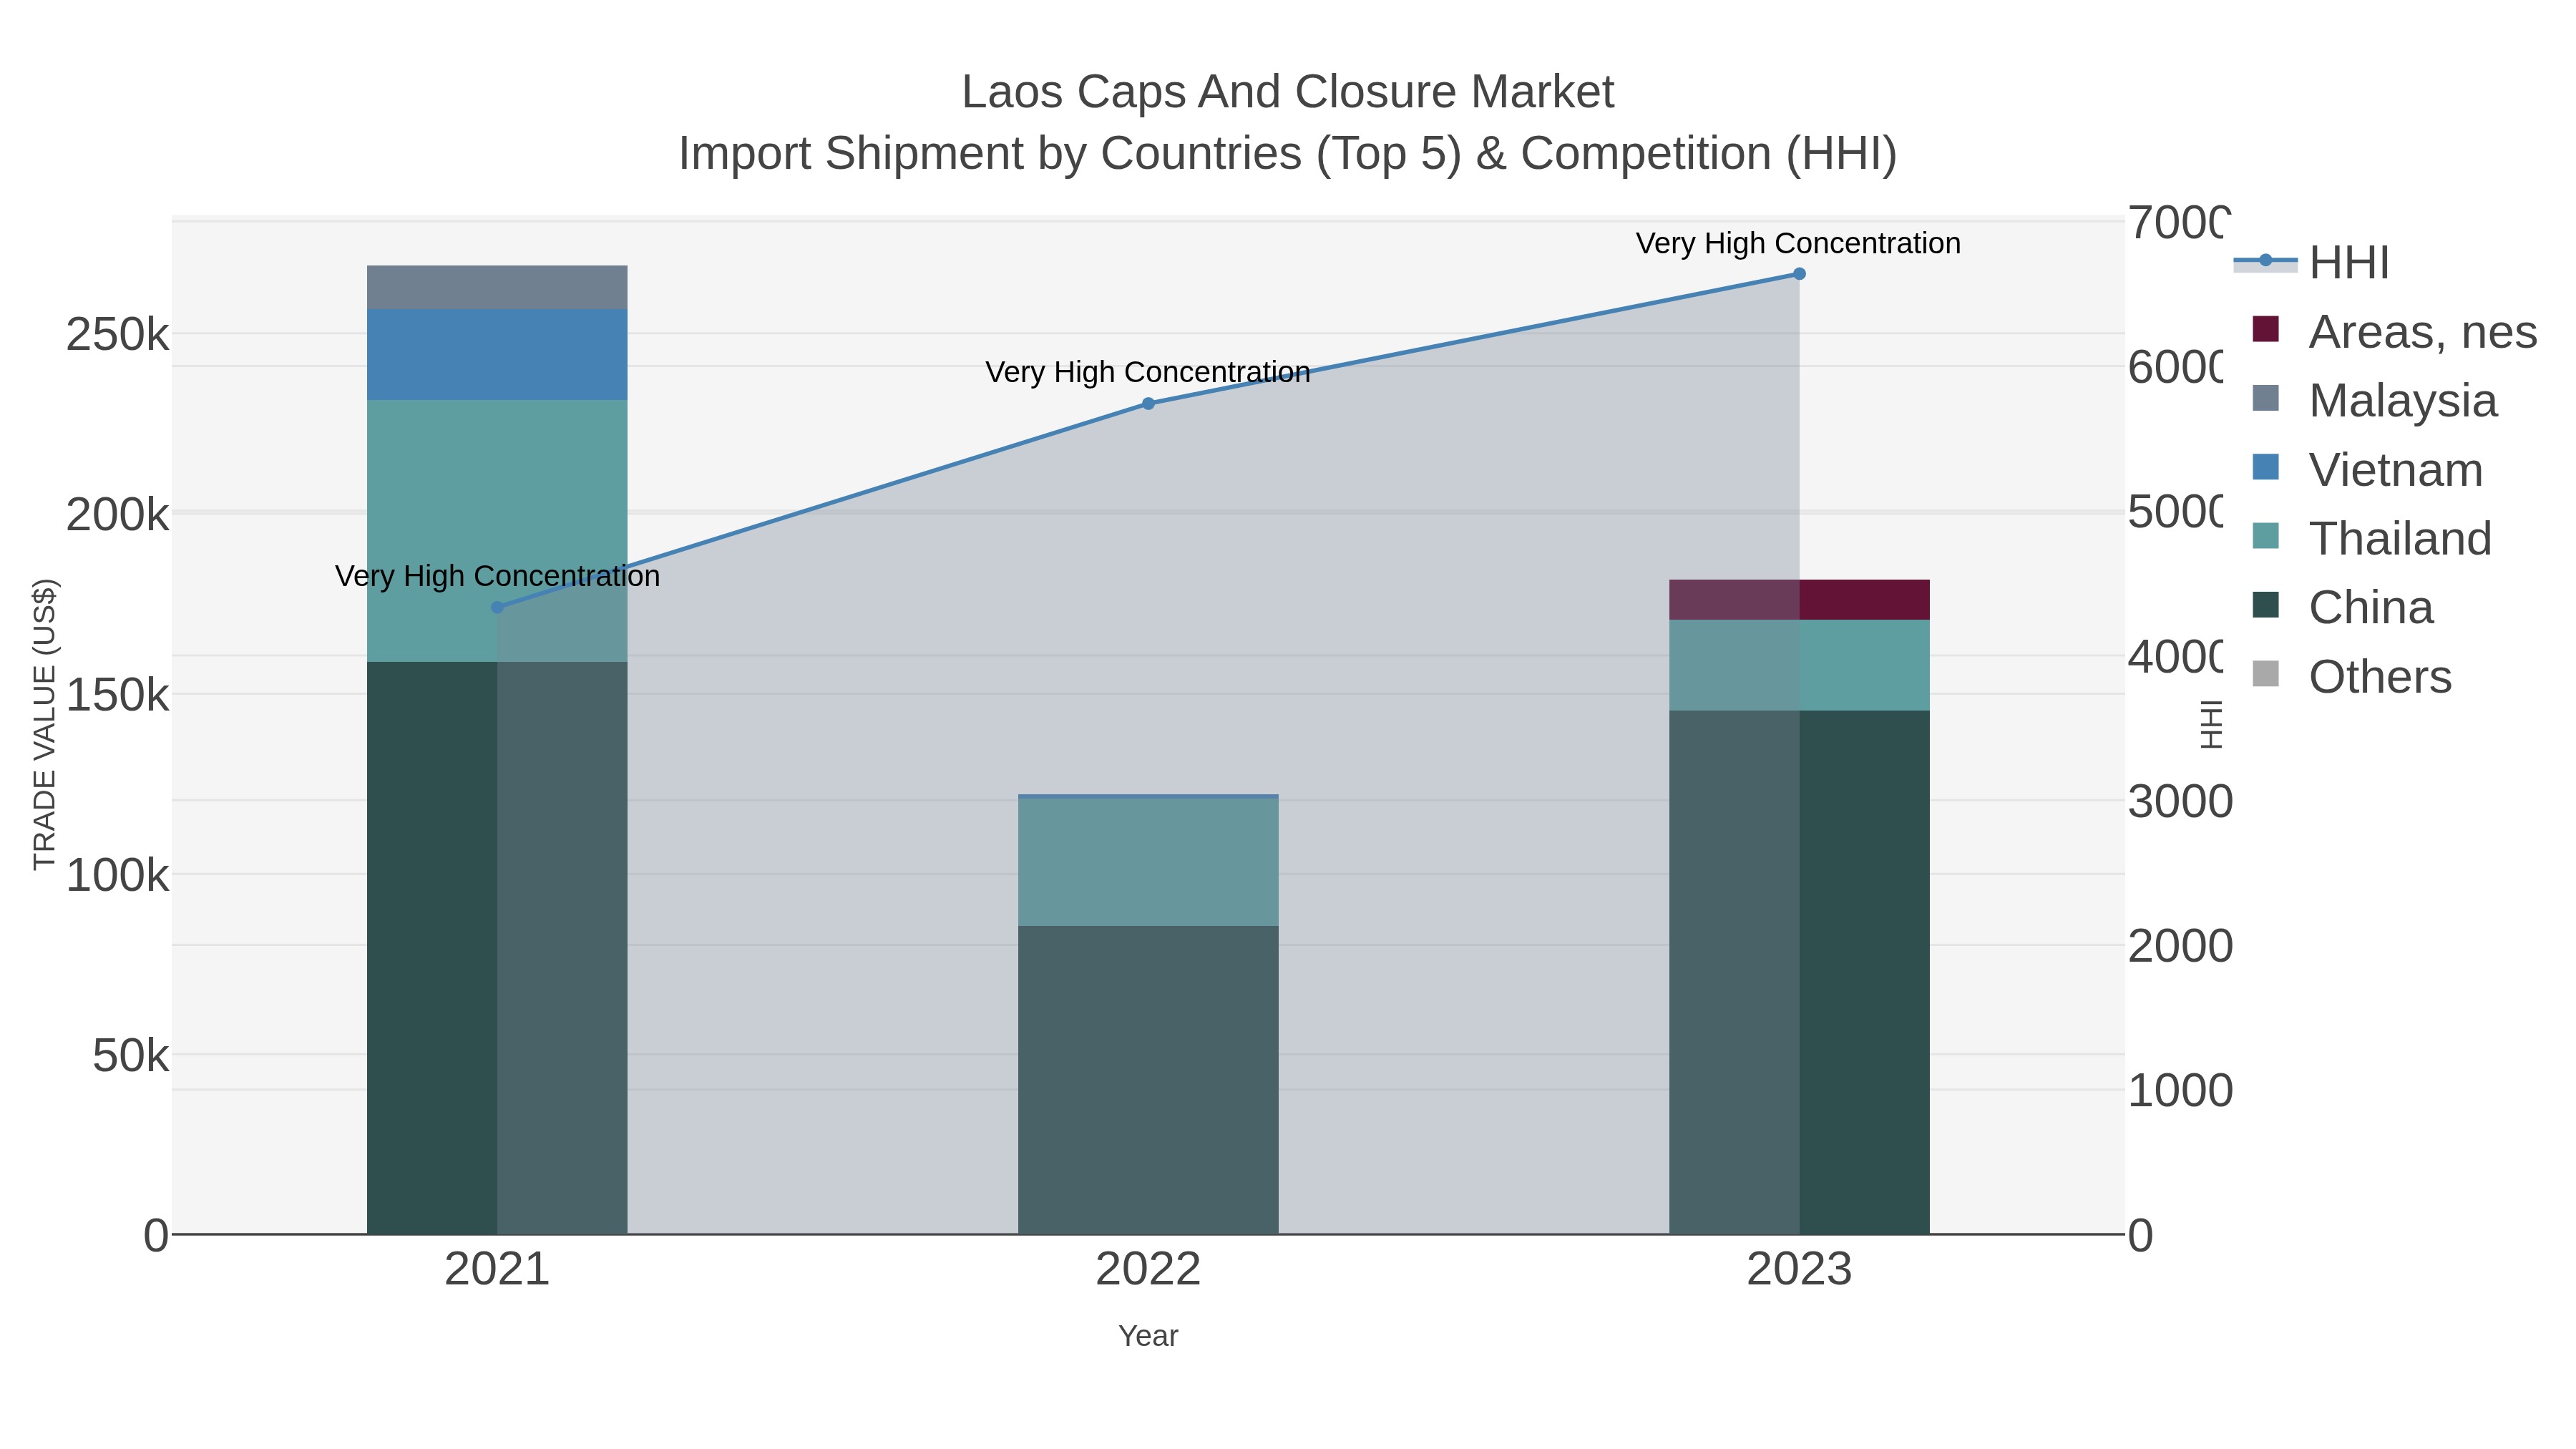Click the 2021 Malaysia bar segment
This screenshot has height=1449, width=2576.
(497, 287)
